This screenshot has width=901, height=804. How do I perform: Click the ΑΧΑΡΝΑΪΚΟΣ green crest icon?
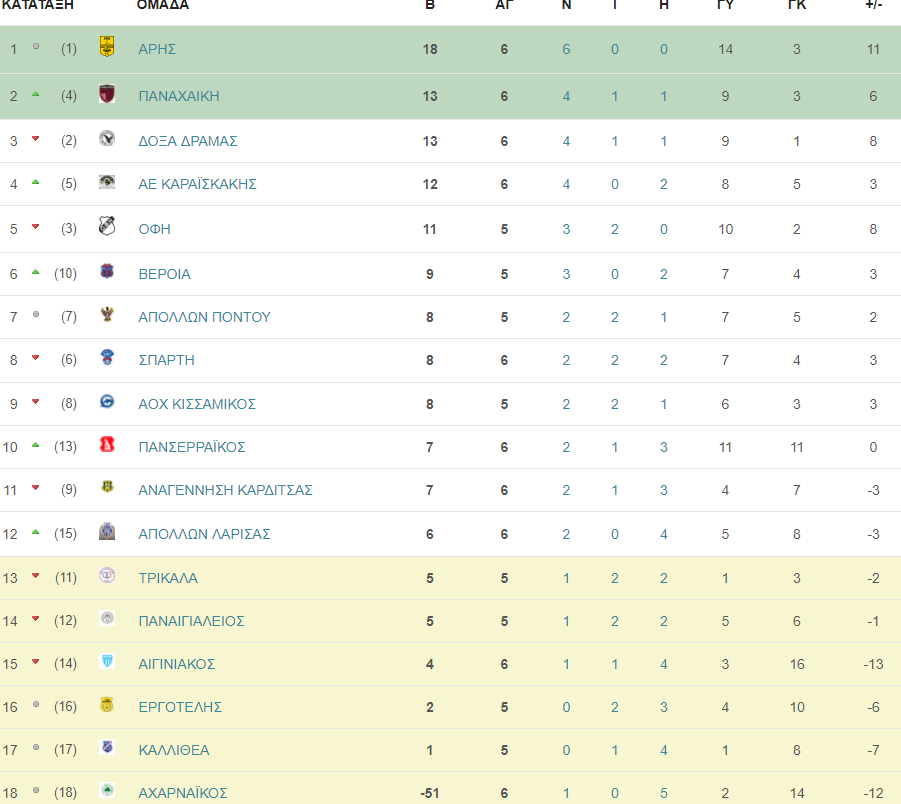107,790
